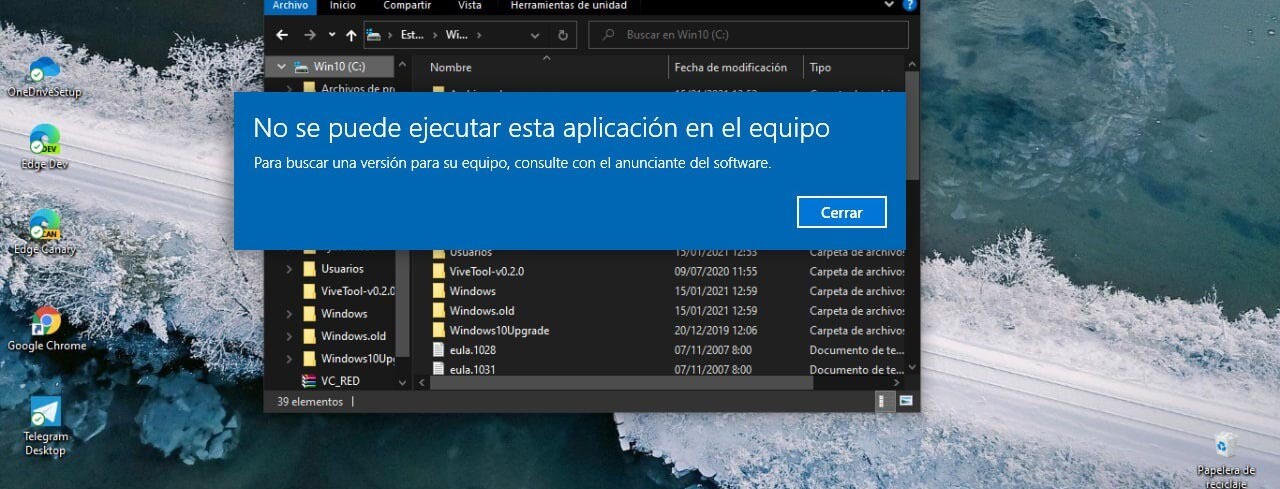The image size is (1280, 489).
Task: Click the back arrow in File Explorer
Action: click(x=282, y=35)
